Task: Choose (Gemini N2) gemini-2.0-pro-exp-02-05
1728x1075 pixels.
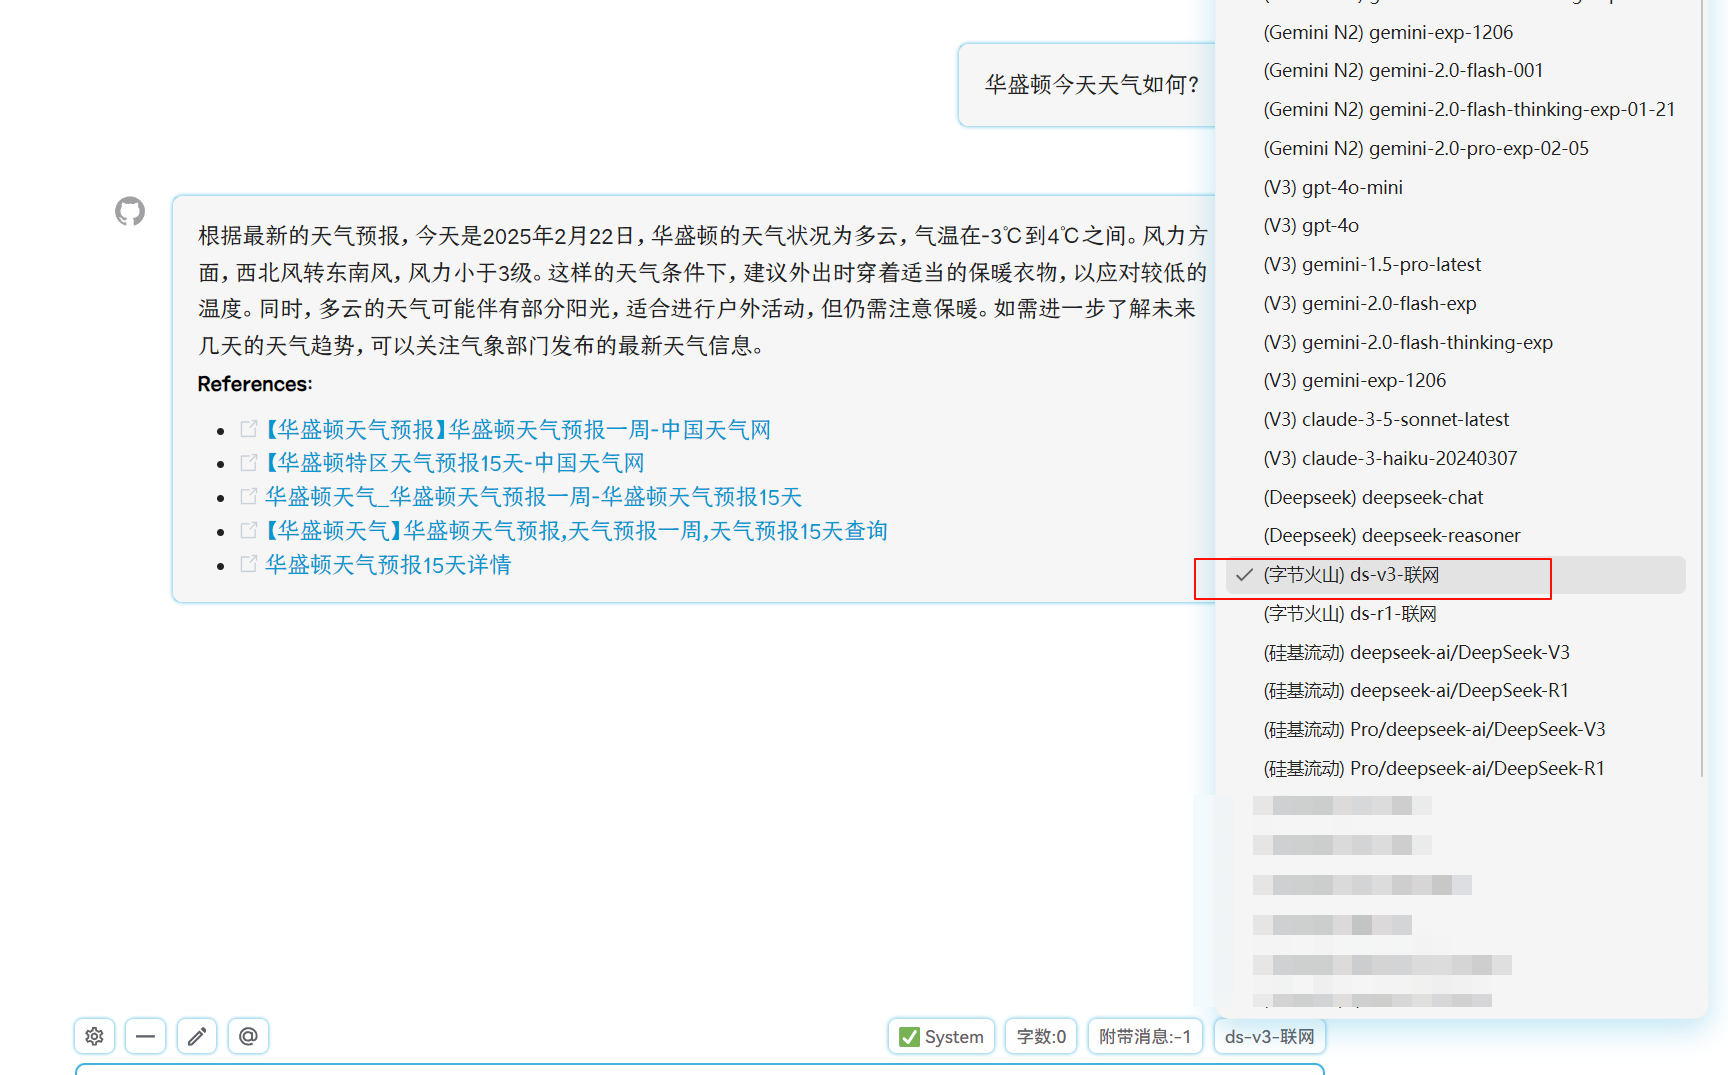Action: point(1456,148)
